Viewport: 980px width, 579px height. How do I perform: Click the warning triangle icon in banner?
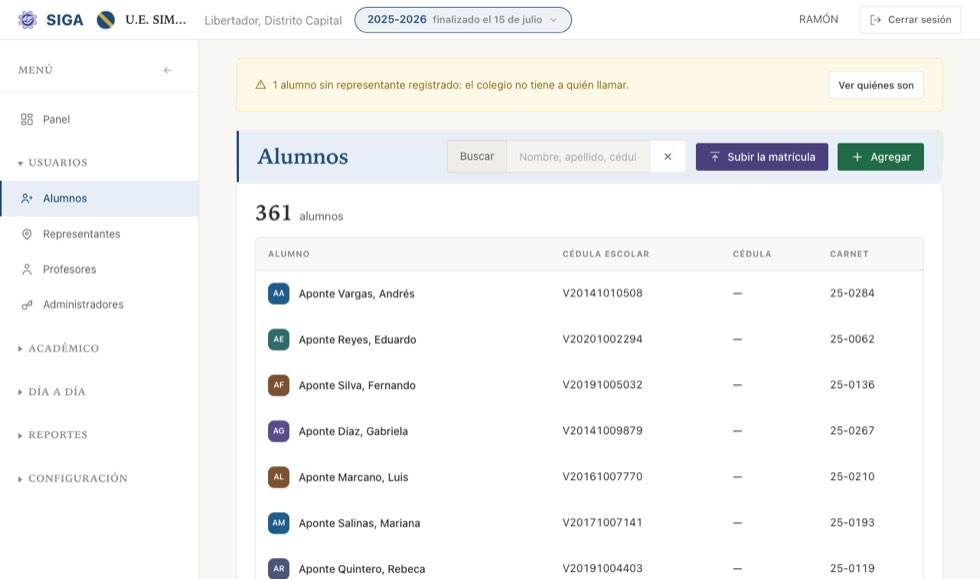coord(261,85)
